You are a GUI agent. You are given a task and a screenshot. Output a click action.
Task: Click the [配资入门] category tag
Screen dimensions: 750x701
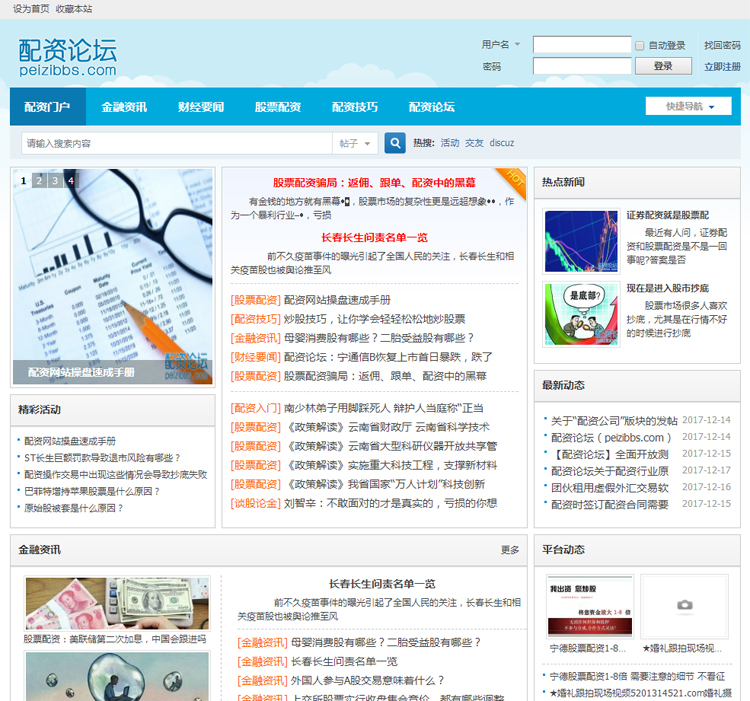[255, 408]
